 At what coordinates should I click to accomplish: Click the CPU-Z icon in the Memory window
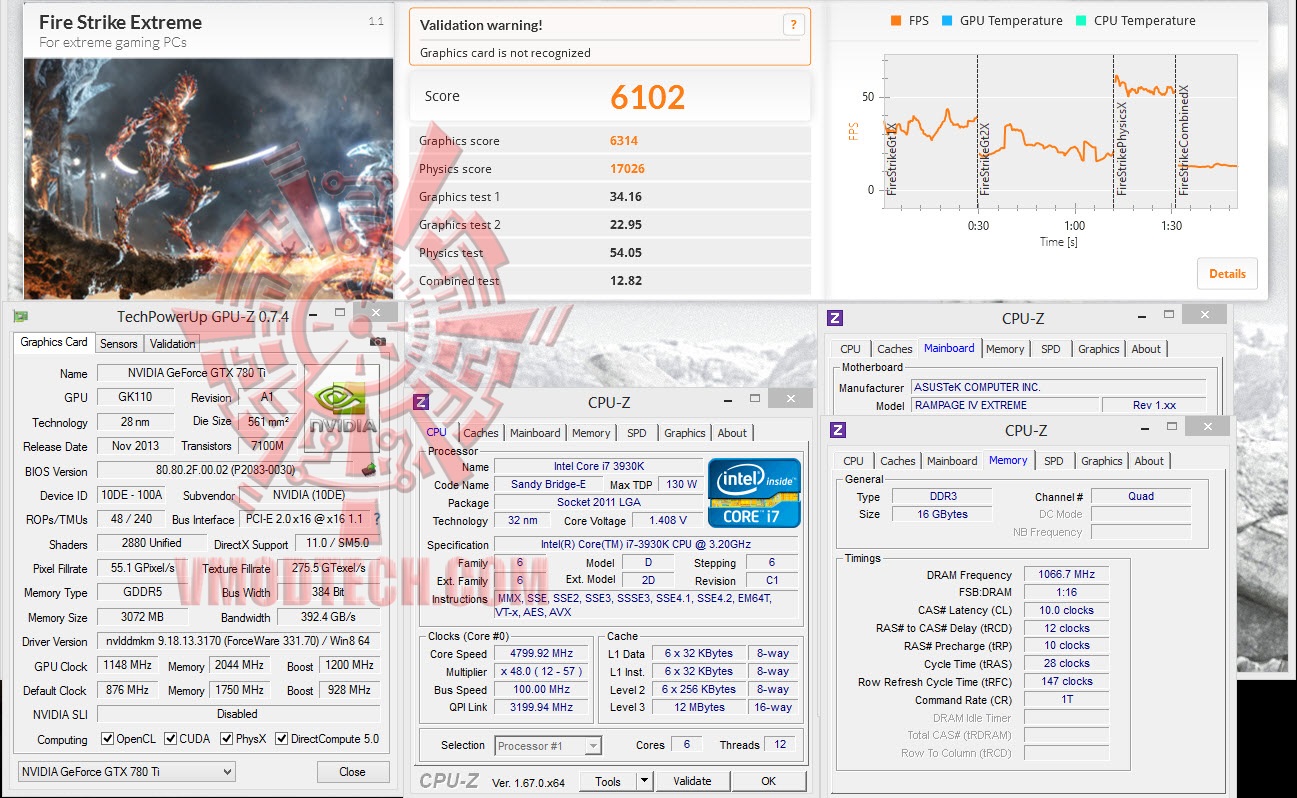coord(838,430)
